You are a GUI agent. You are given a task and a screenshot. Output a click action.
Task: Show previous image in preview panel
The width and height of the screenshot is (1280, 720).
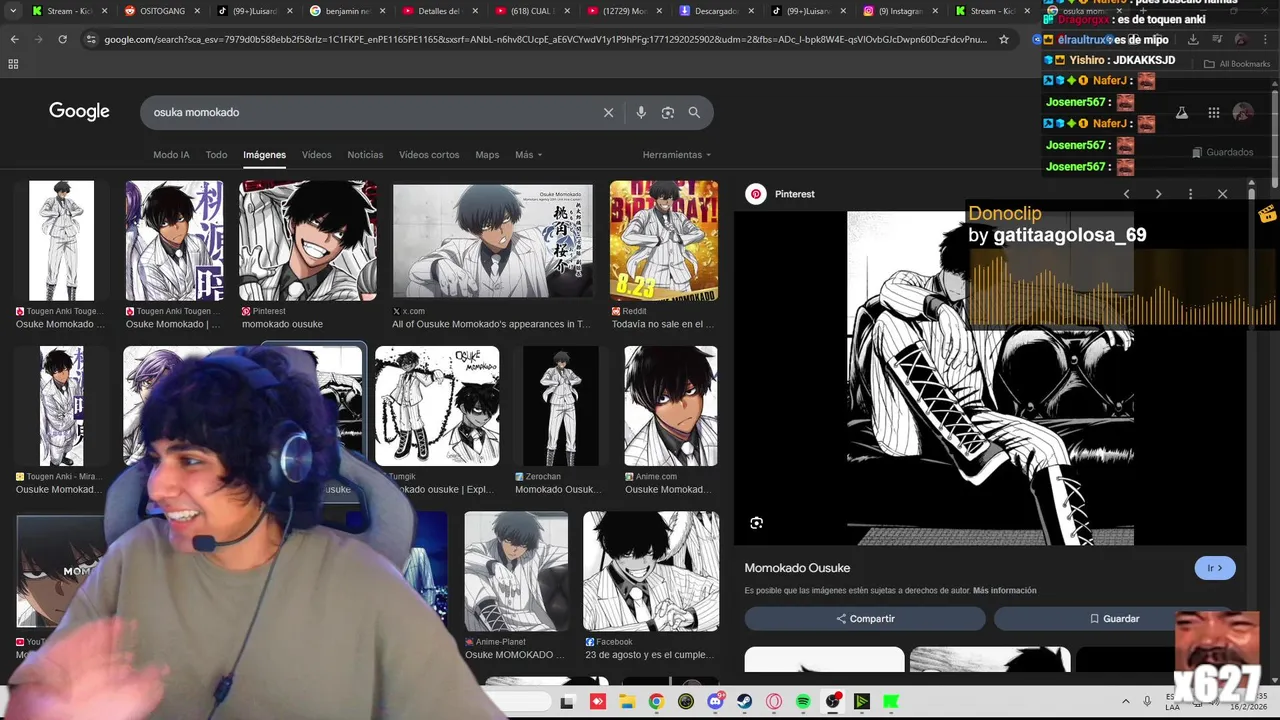(1126, 194)
